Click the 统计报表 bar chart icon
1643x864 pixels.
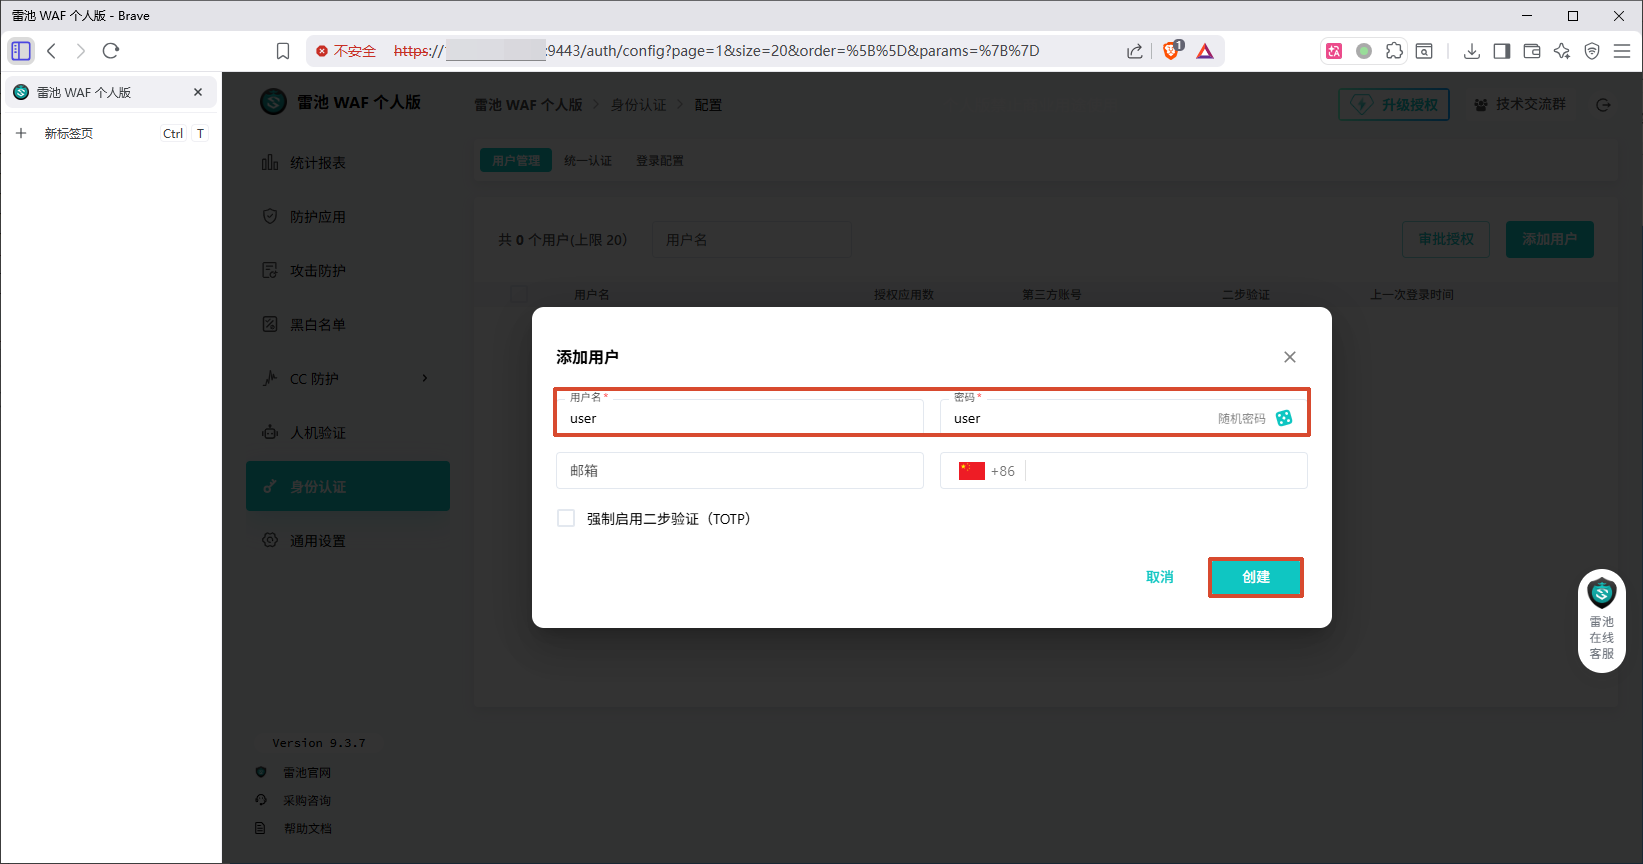[x=270, y=162]
